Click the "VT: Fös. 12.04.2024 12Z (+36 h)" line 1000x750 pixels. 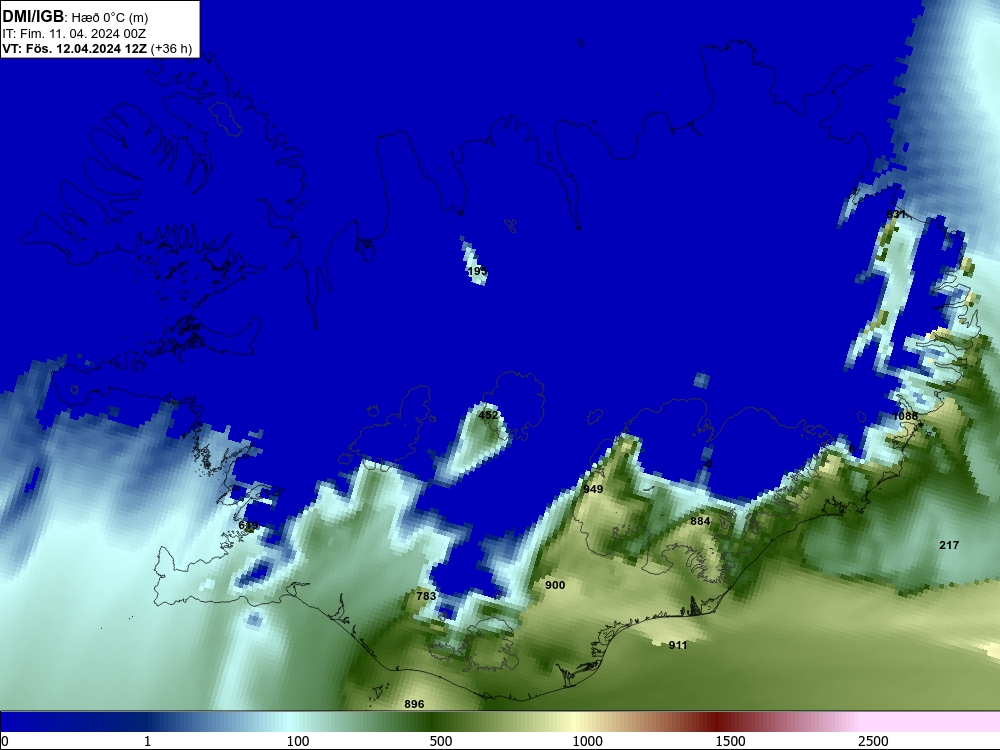tap(97, 49)
